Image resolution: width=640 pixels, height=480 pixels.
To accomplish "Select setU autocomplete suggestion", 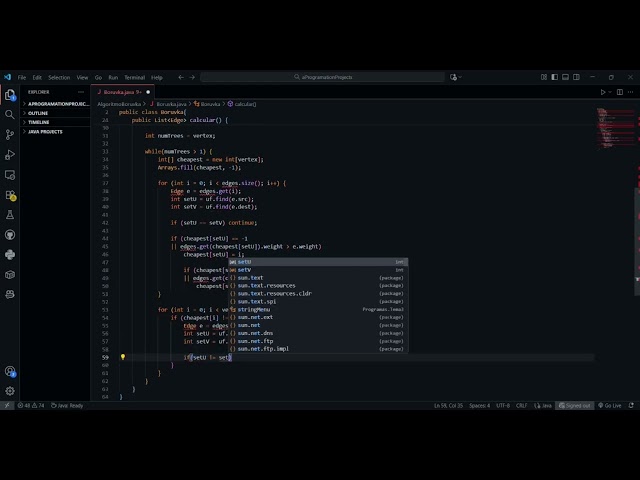I will click(x=318, y=262).
